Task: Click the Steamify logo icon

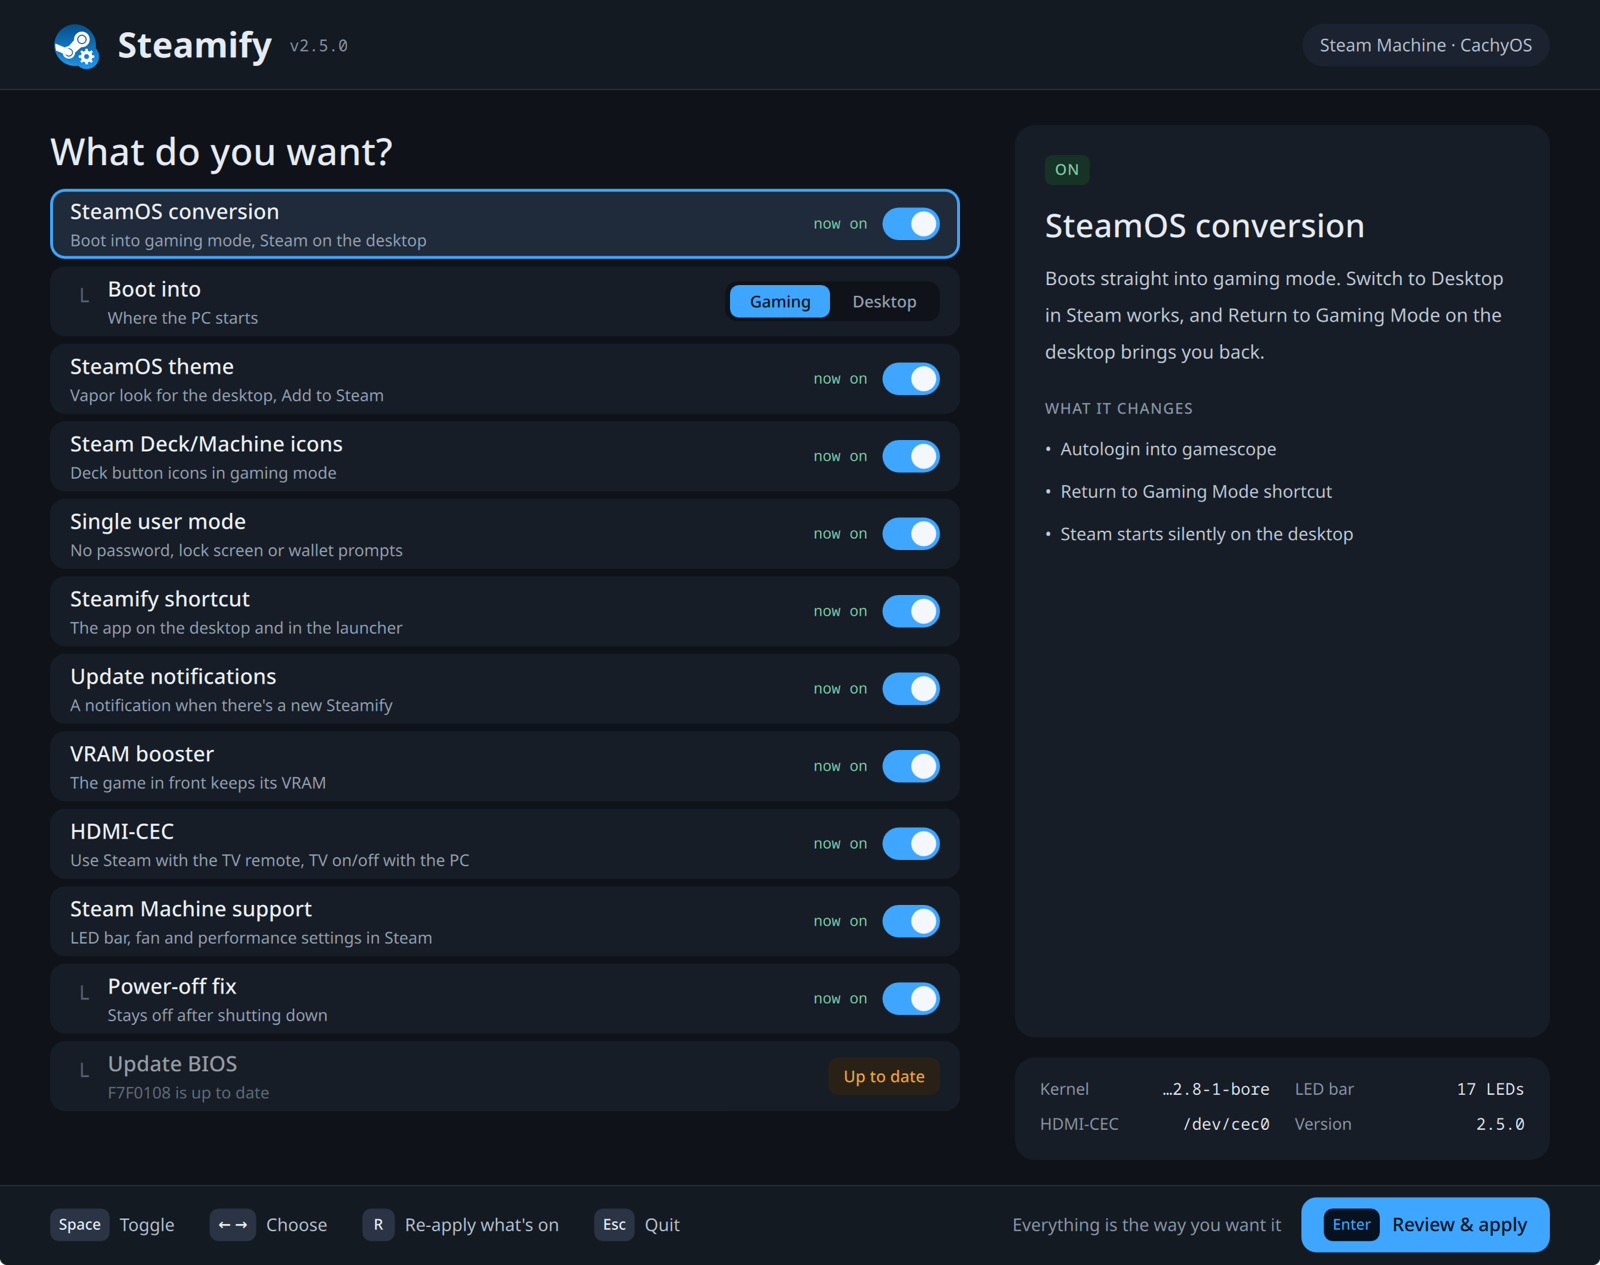Action: click(76, 46)
